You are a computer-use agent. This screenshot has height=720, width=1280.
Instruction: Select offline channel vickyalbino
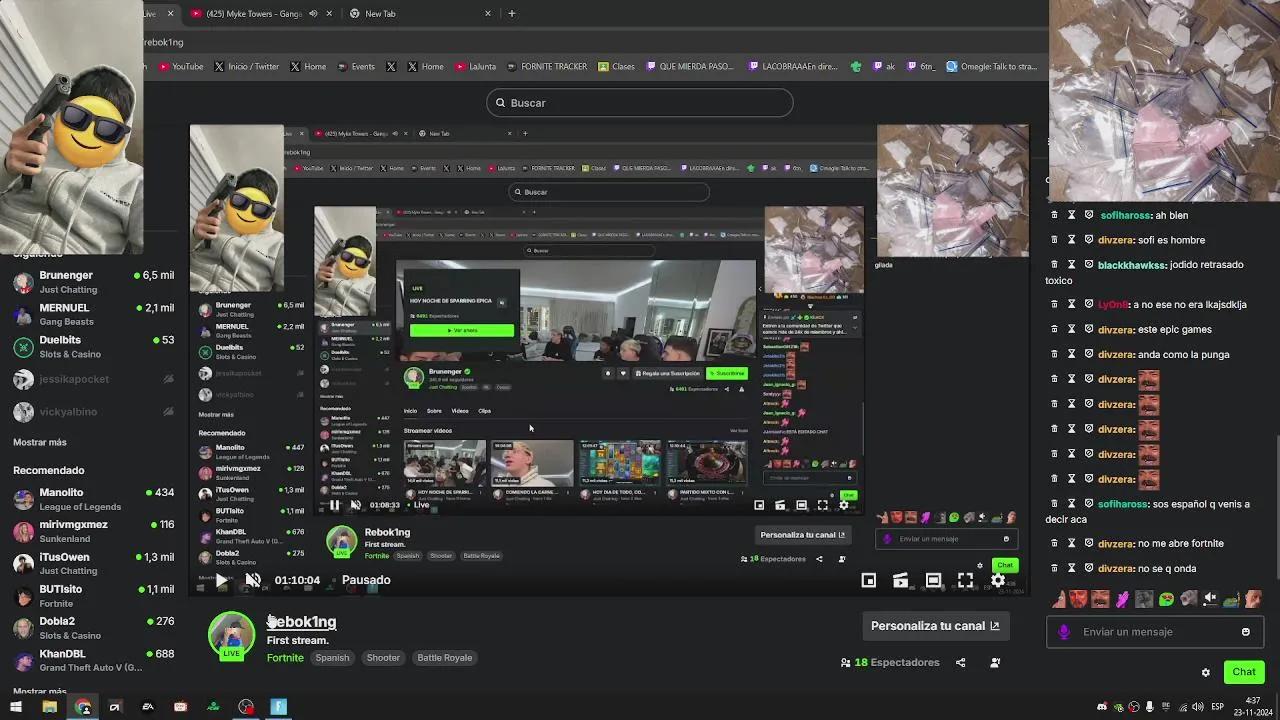click(94, 411)
